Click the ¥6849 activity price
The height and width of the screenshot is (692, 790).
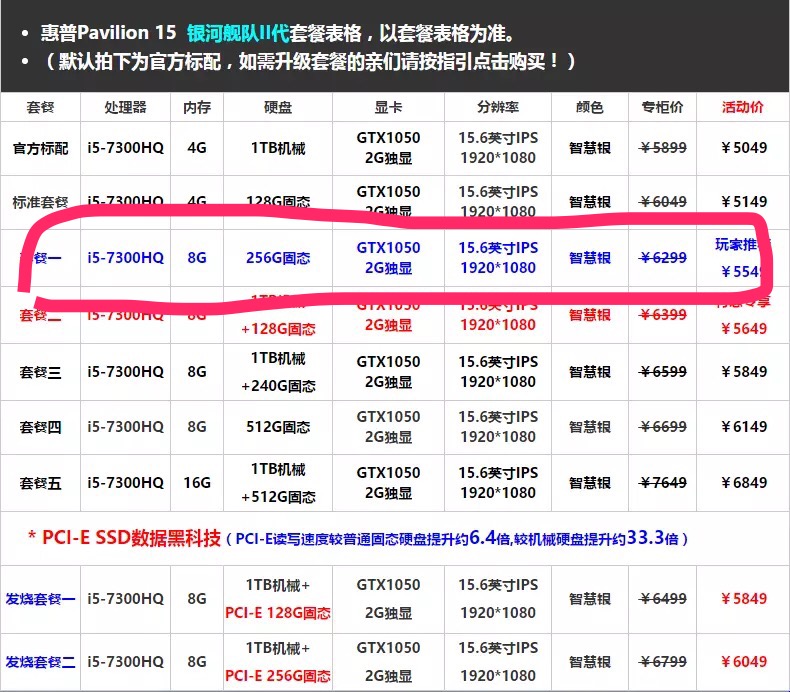[x=744, y=483]
